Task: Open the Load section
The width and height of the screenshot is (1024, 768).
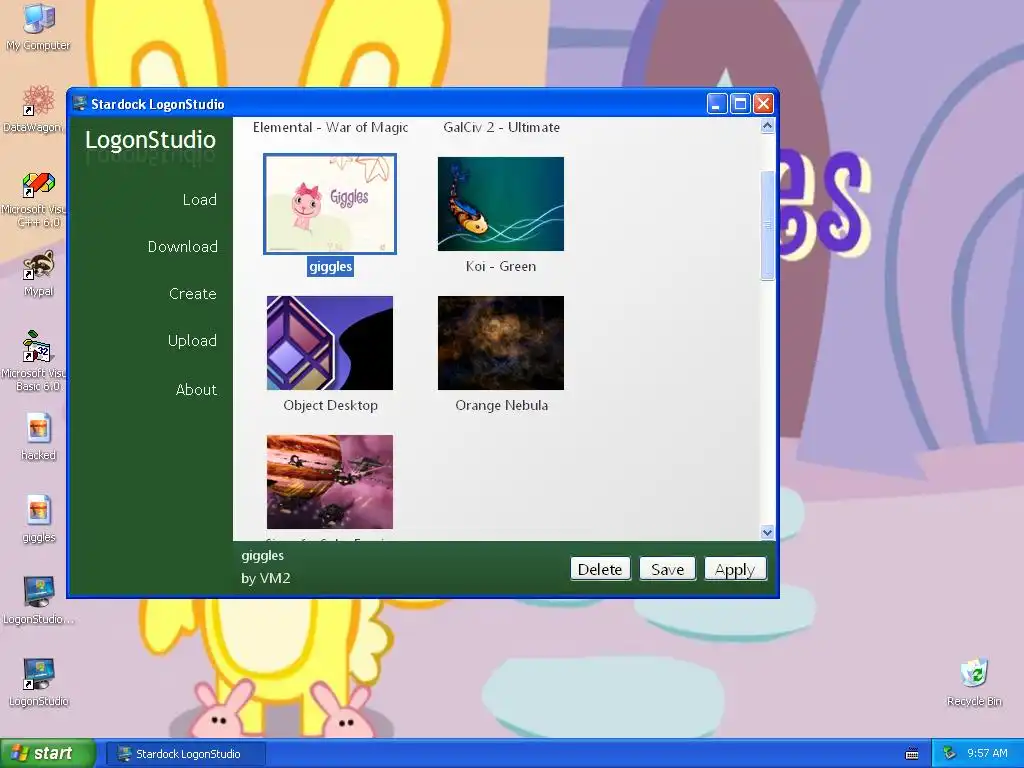Action: [x=199, y=200]
